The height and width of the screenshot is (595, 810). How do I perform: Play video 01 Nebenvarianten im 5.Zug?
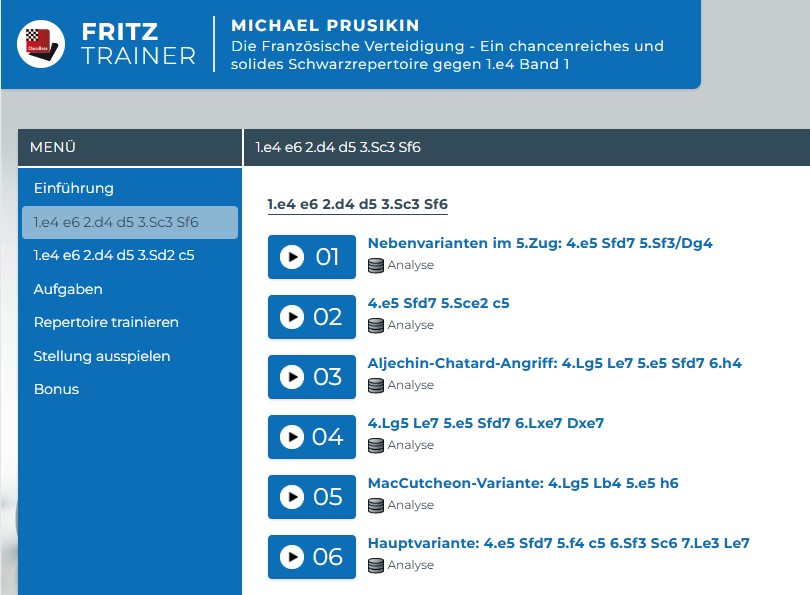[311, 257]
